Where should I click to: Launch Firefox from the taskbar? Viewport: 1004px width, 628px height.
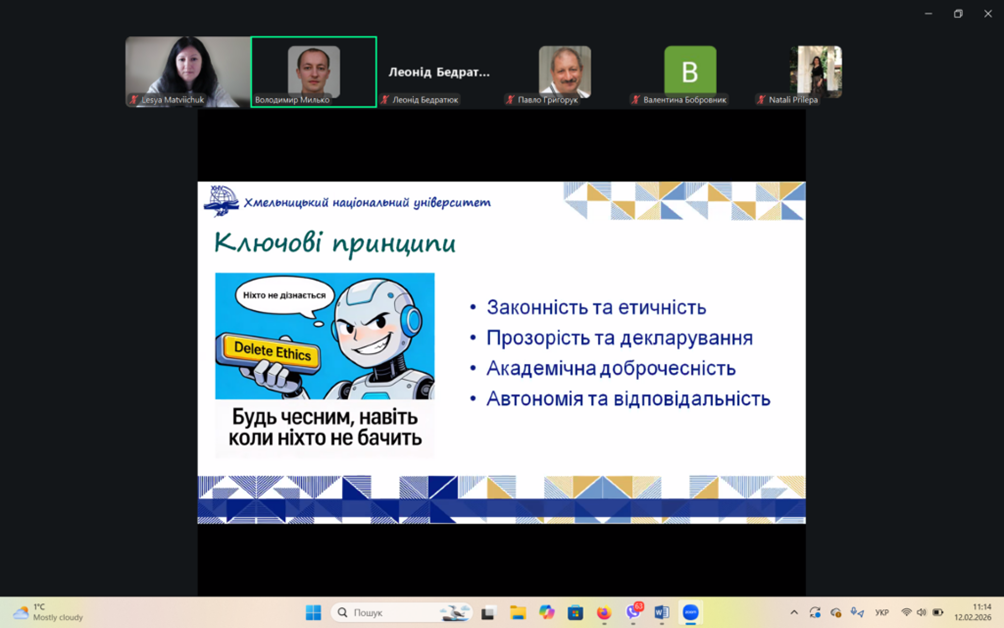[x=604, y=612]
